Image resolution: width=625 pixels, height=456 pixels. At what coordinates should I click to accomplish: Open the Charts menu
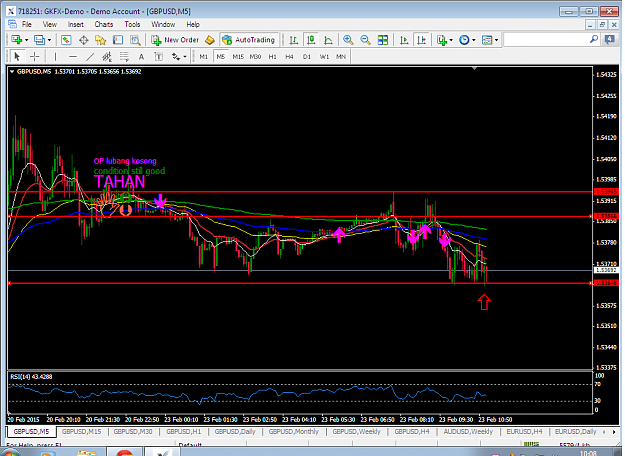point(104,24)
